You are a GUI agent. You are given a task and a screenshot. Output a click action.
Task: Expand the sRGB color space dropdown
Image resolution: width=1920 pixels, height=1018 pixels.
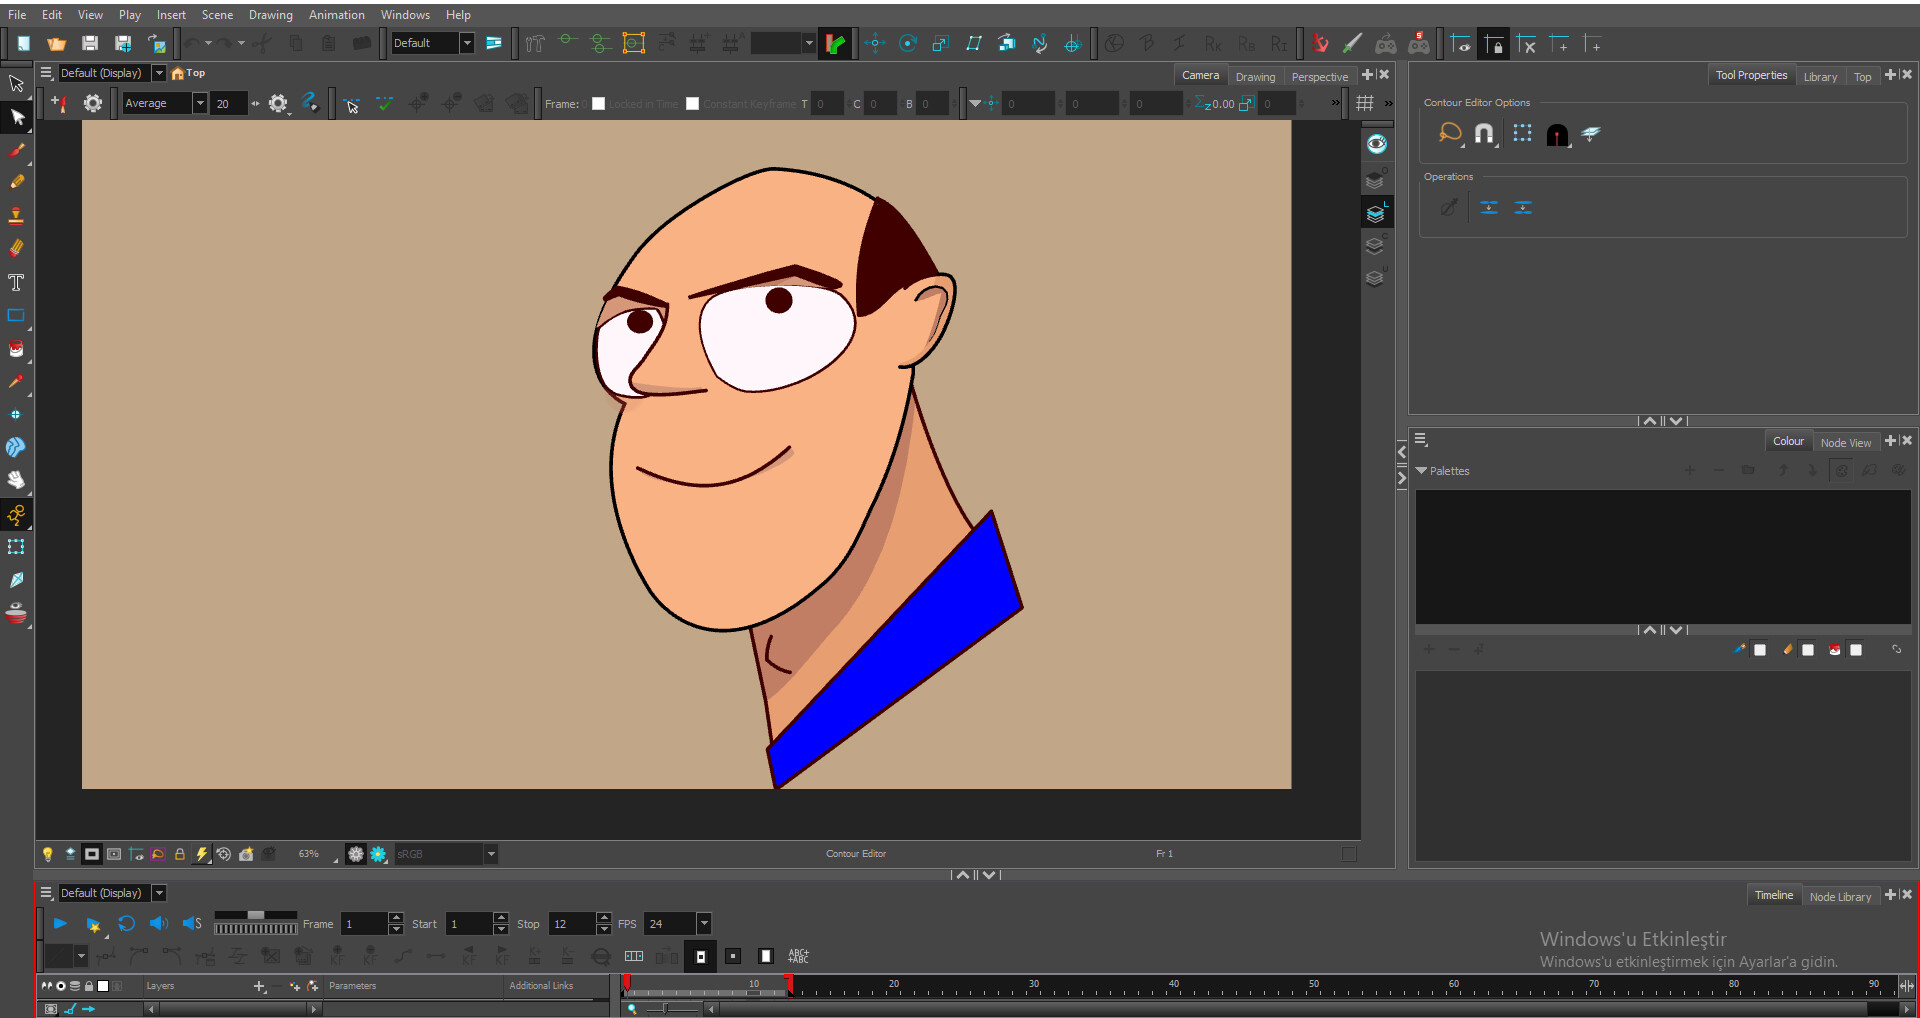490,854
